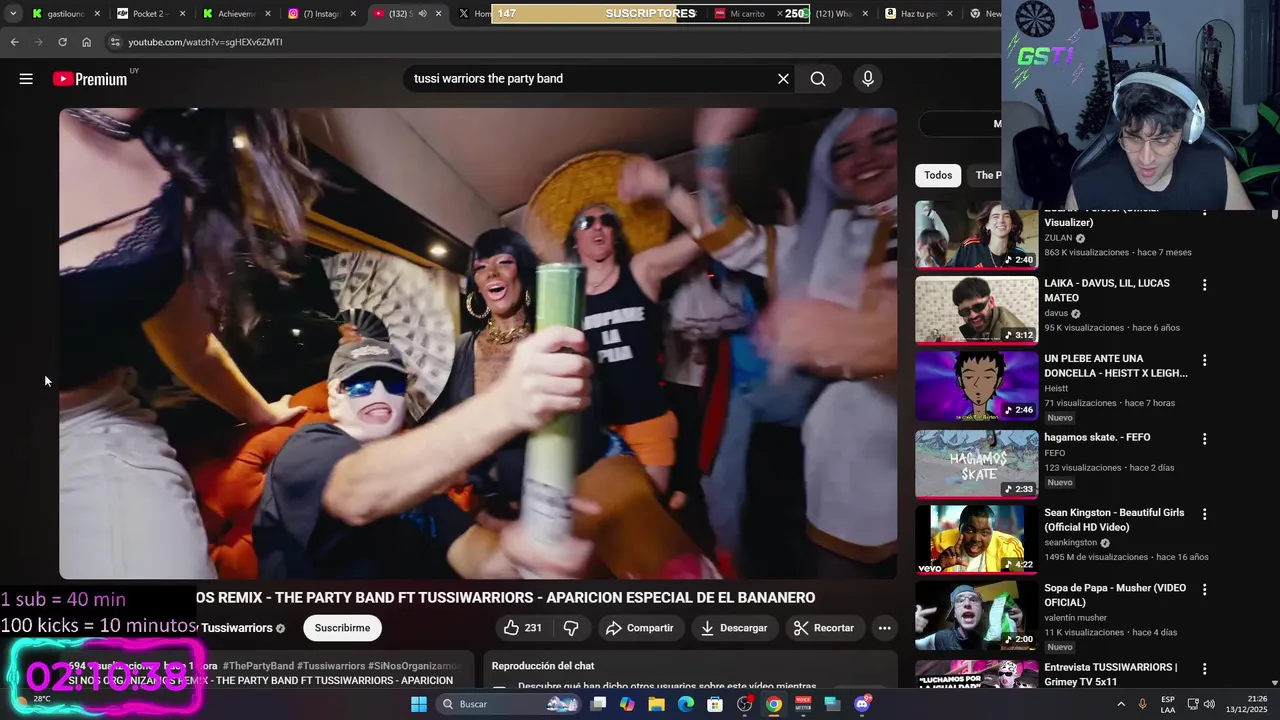Open the YouTube hamburger guide menu
1280x720 pixels.
26,79
